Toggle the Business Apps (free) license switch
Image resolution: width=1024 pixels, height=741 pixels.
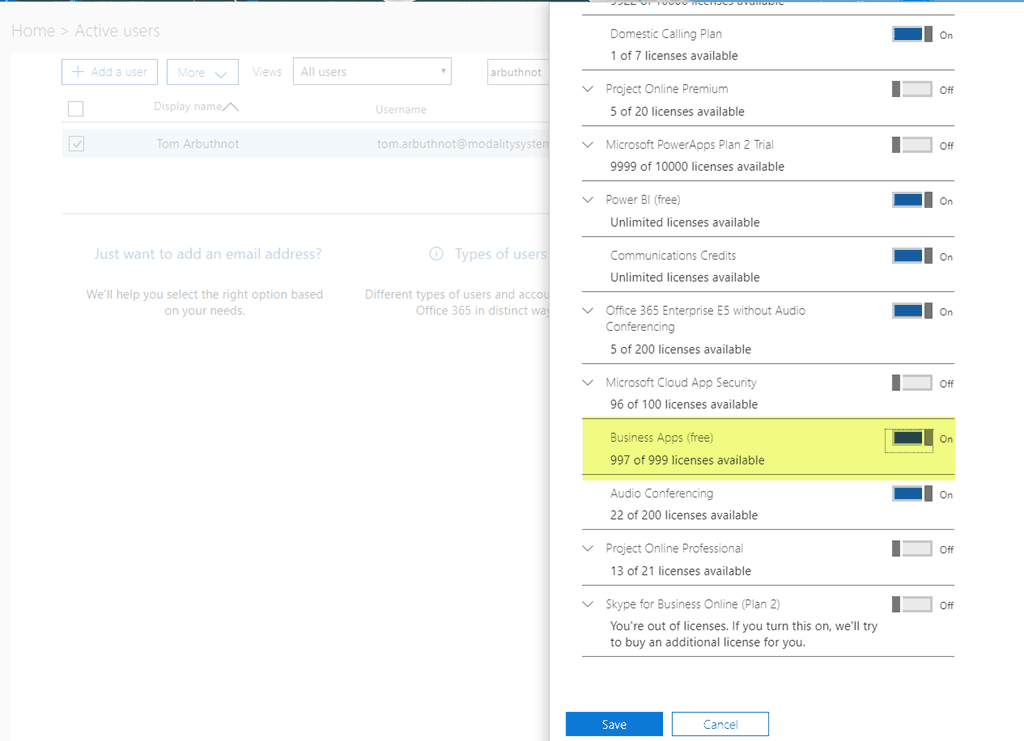tap(912, 438)
